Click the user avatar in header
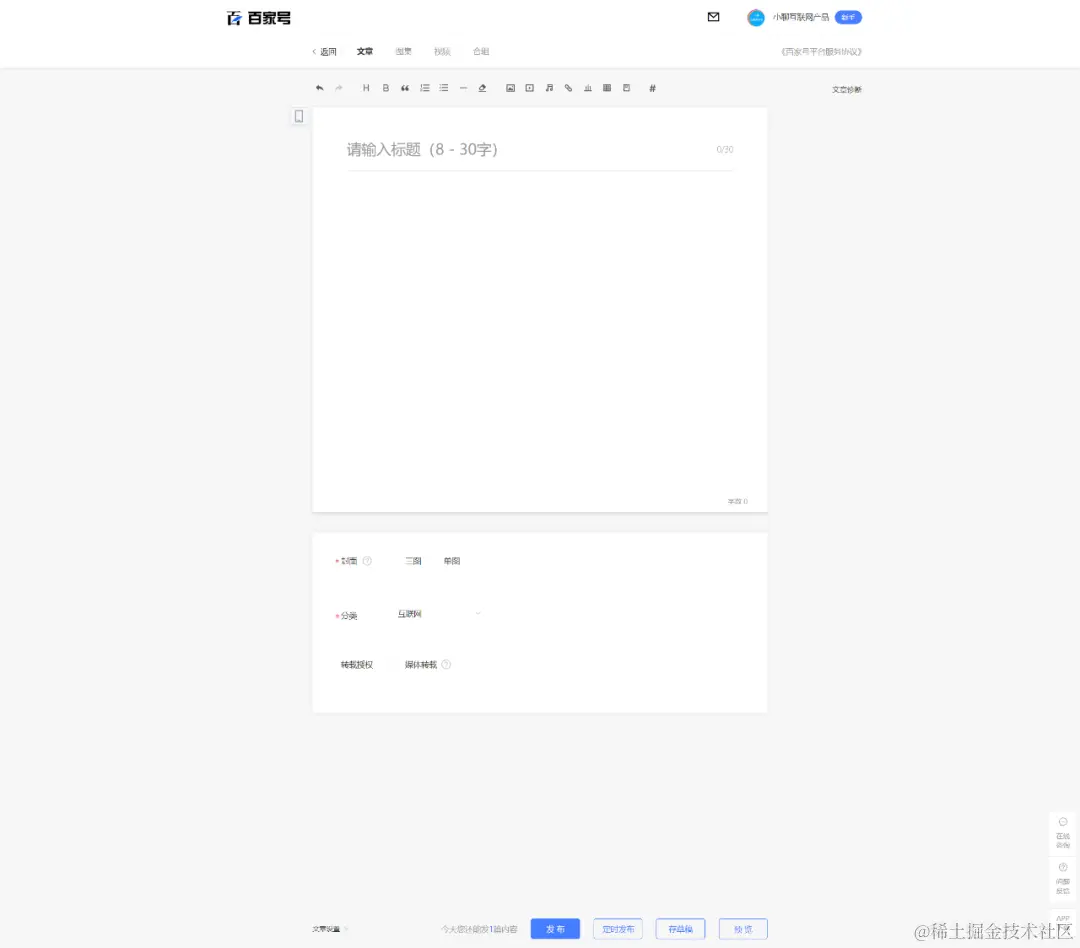1080x948 pixels. 756,18
